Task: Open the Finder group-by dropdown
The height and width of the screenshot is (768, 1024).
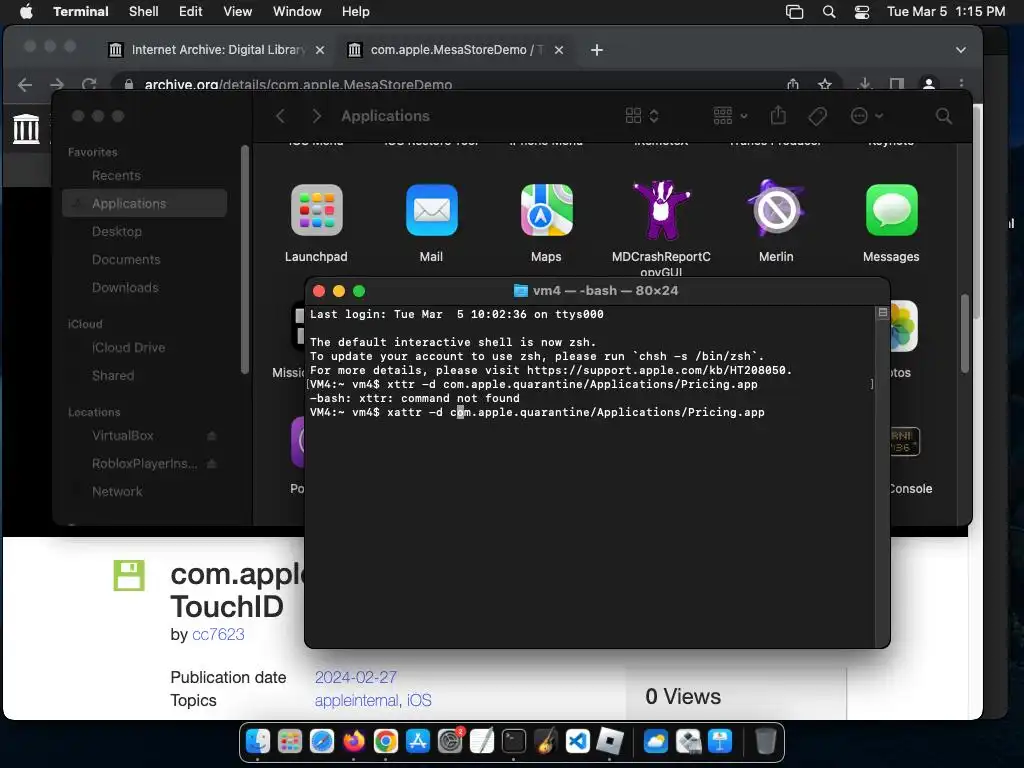Action: (729, 116)
